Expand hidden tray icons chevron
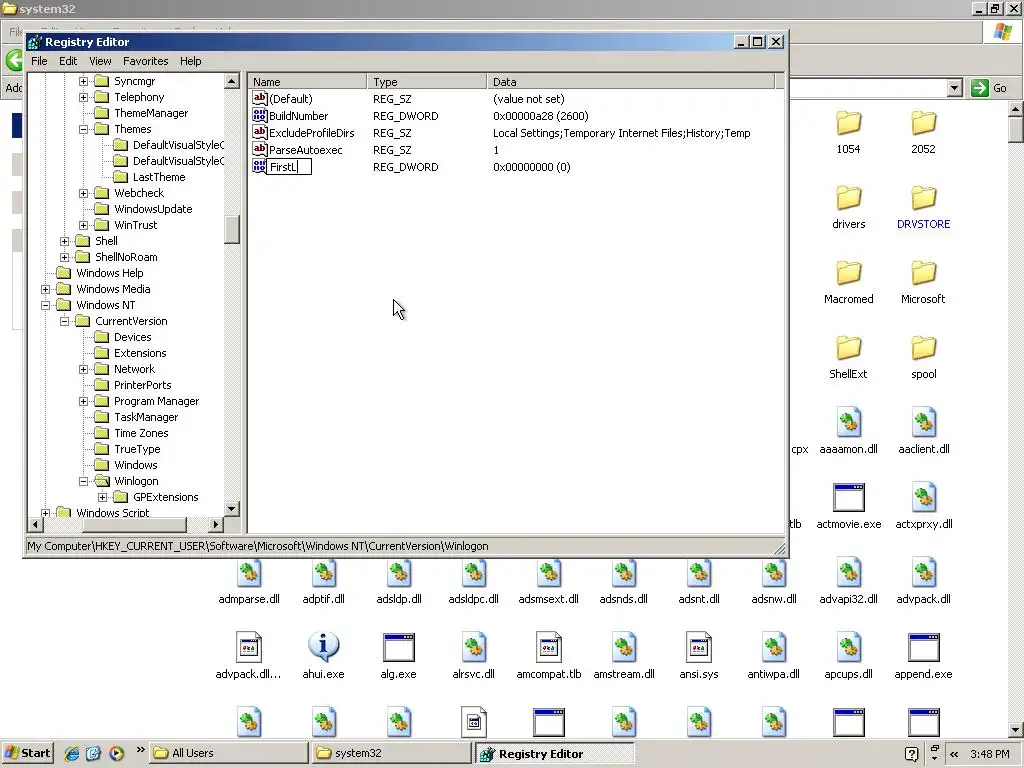Viewport: 1024px width, 768px height. coord(954,754)
